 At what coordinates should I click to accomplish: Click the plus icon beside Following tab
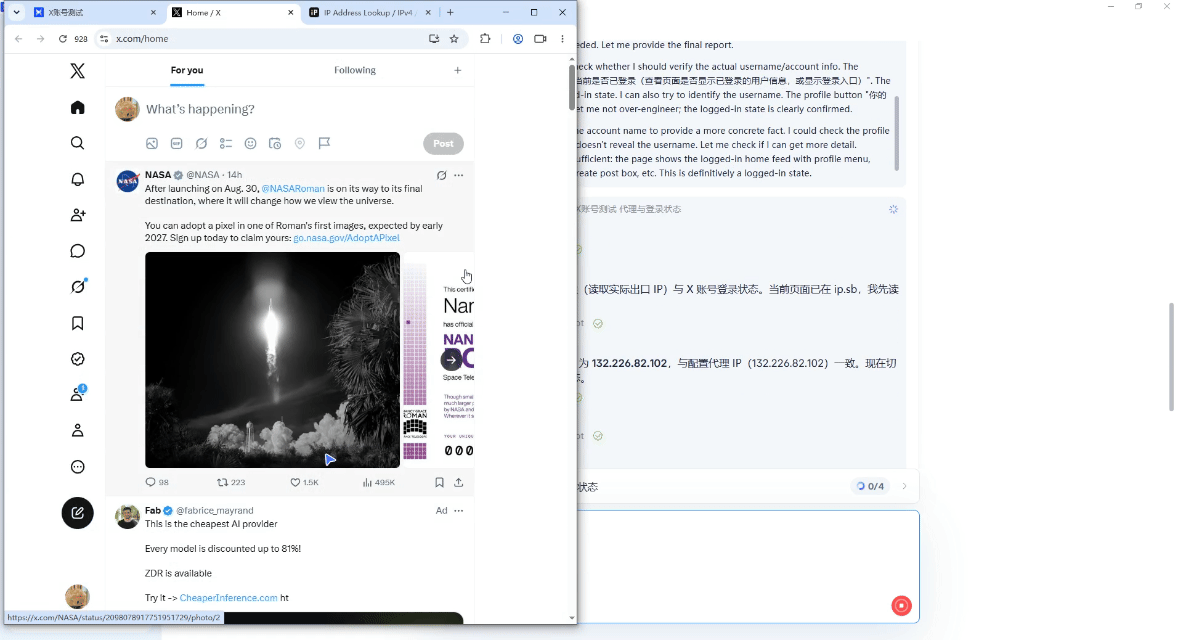[458, 70]
